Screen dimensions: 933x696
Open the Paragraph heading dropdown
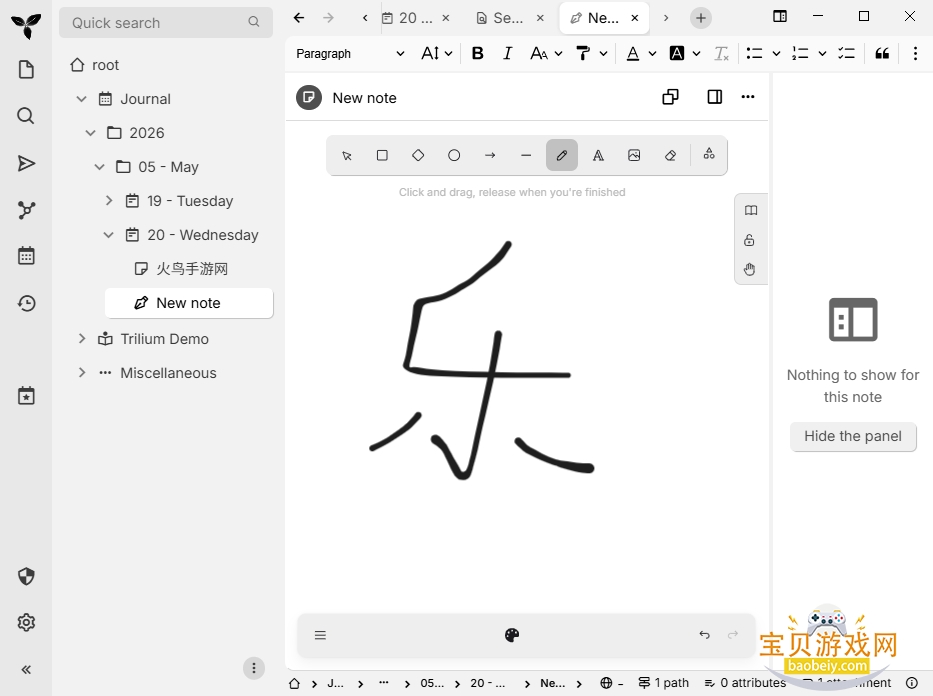click(x=350, y=54)
